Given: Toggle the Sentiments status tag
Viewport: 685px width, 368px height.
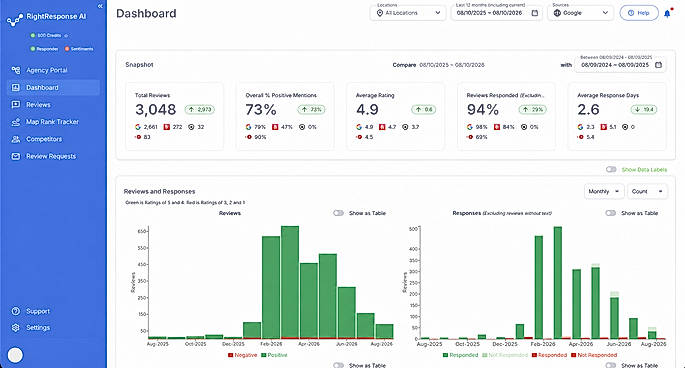Looking at the screenshot, I should click(79, 49).
